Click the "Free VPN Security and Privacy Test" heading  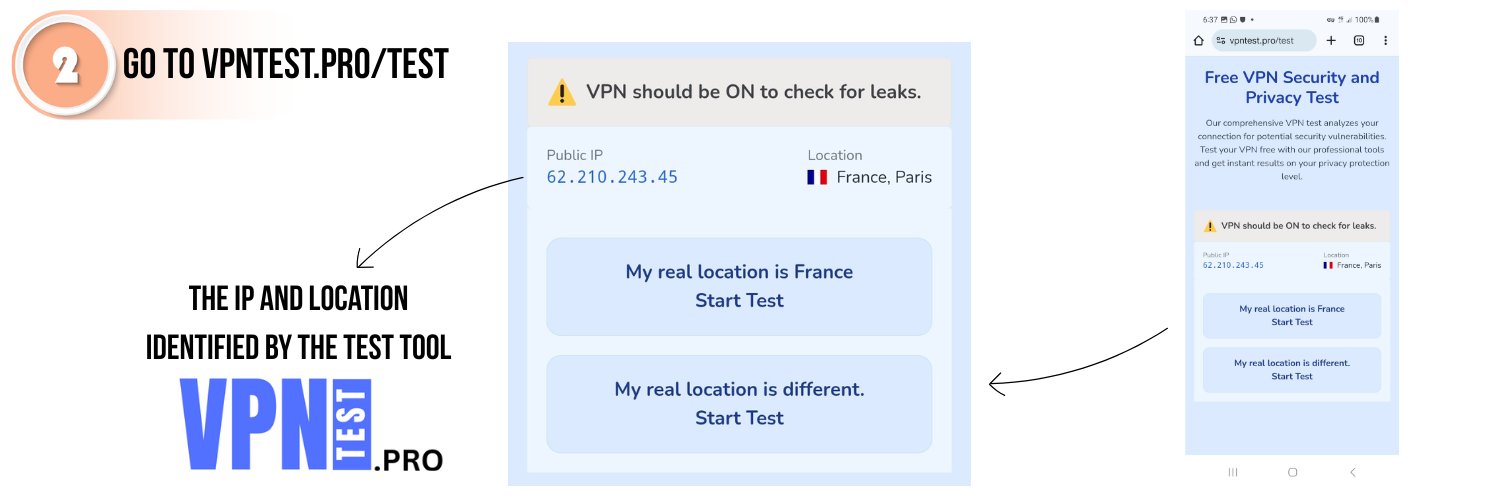point(1291,87)
